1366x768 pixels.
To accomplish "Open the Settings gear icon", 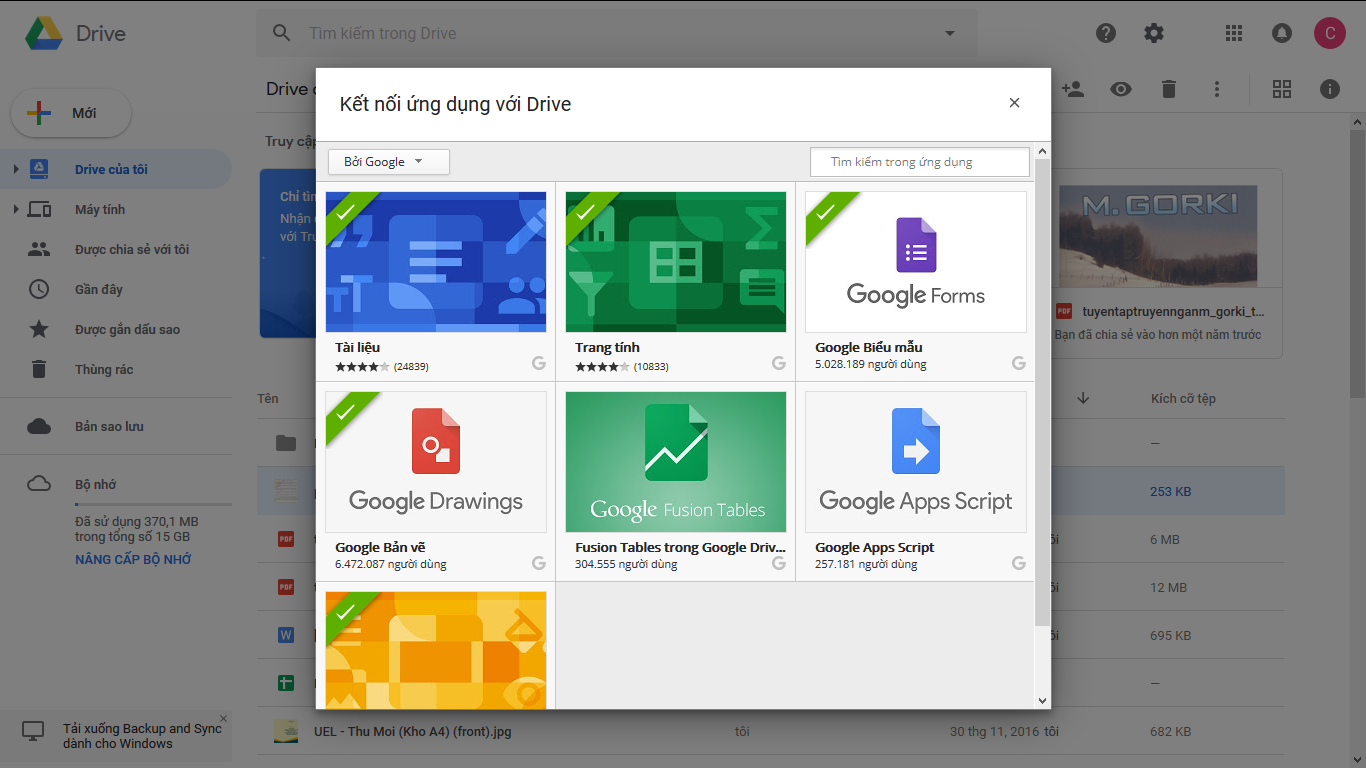I will [x=1154, y=33].
